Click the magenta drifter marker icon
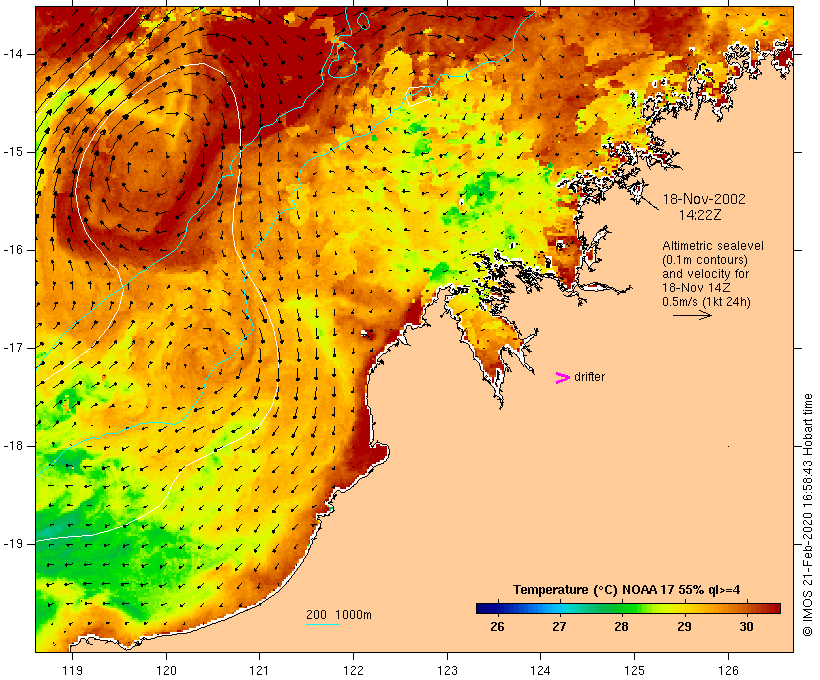 pos(563,378)
